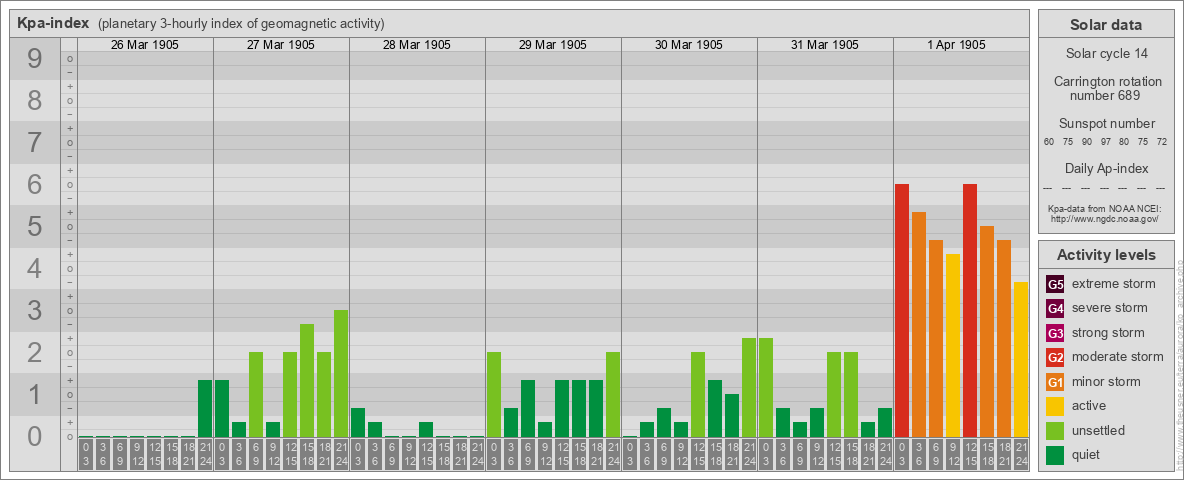Screen dimensions: 1184x480
Task: Click the 0-3 bar on 31 Mar 1905
Action: [x=766, y=388]
